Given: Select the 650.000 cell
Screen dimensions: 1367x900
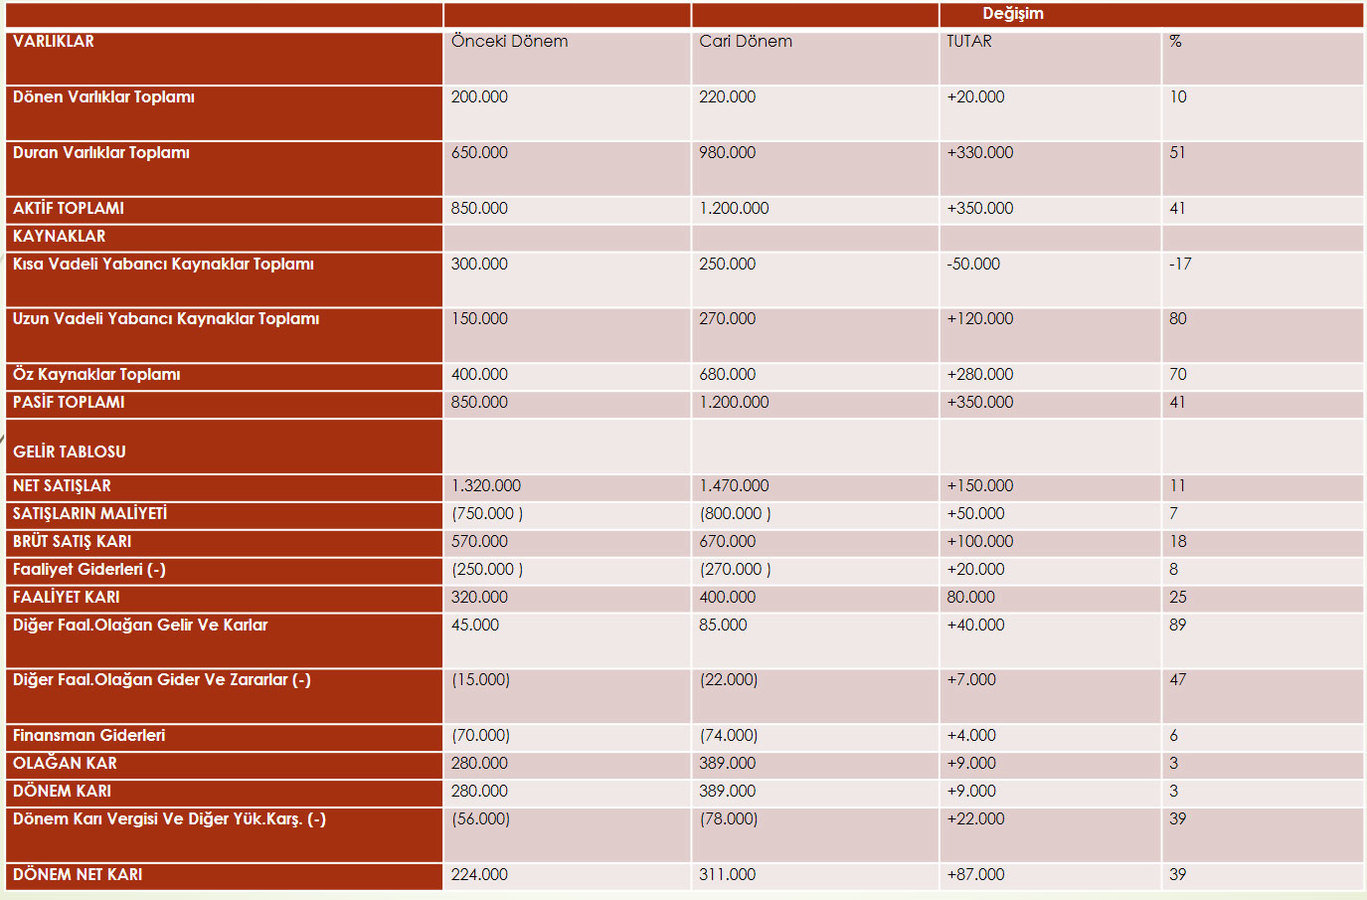Looking at the screenshot, I should 479,153.
